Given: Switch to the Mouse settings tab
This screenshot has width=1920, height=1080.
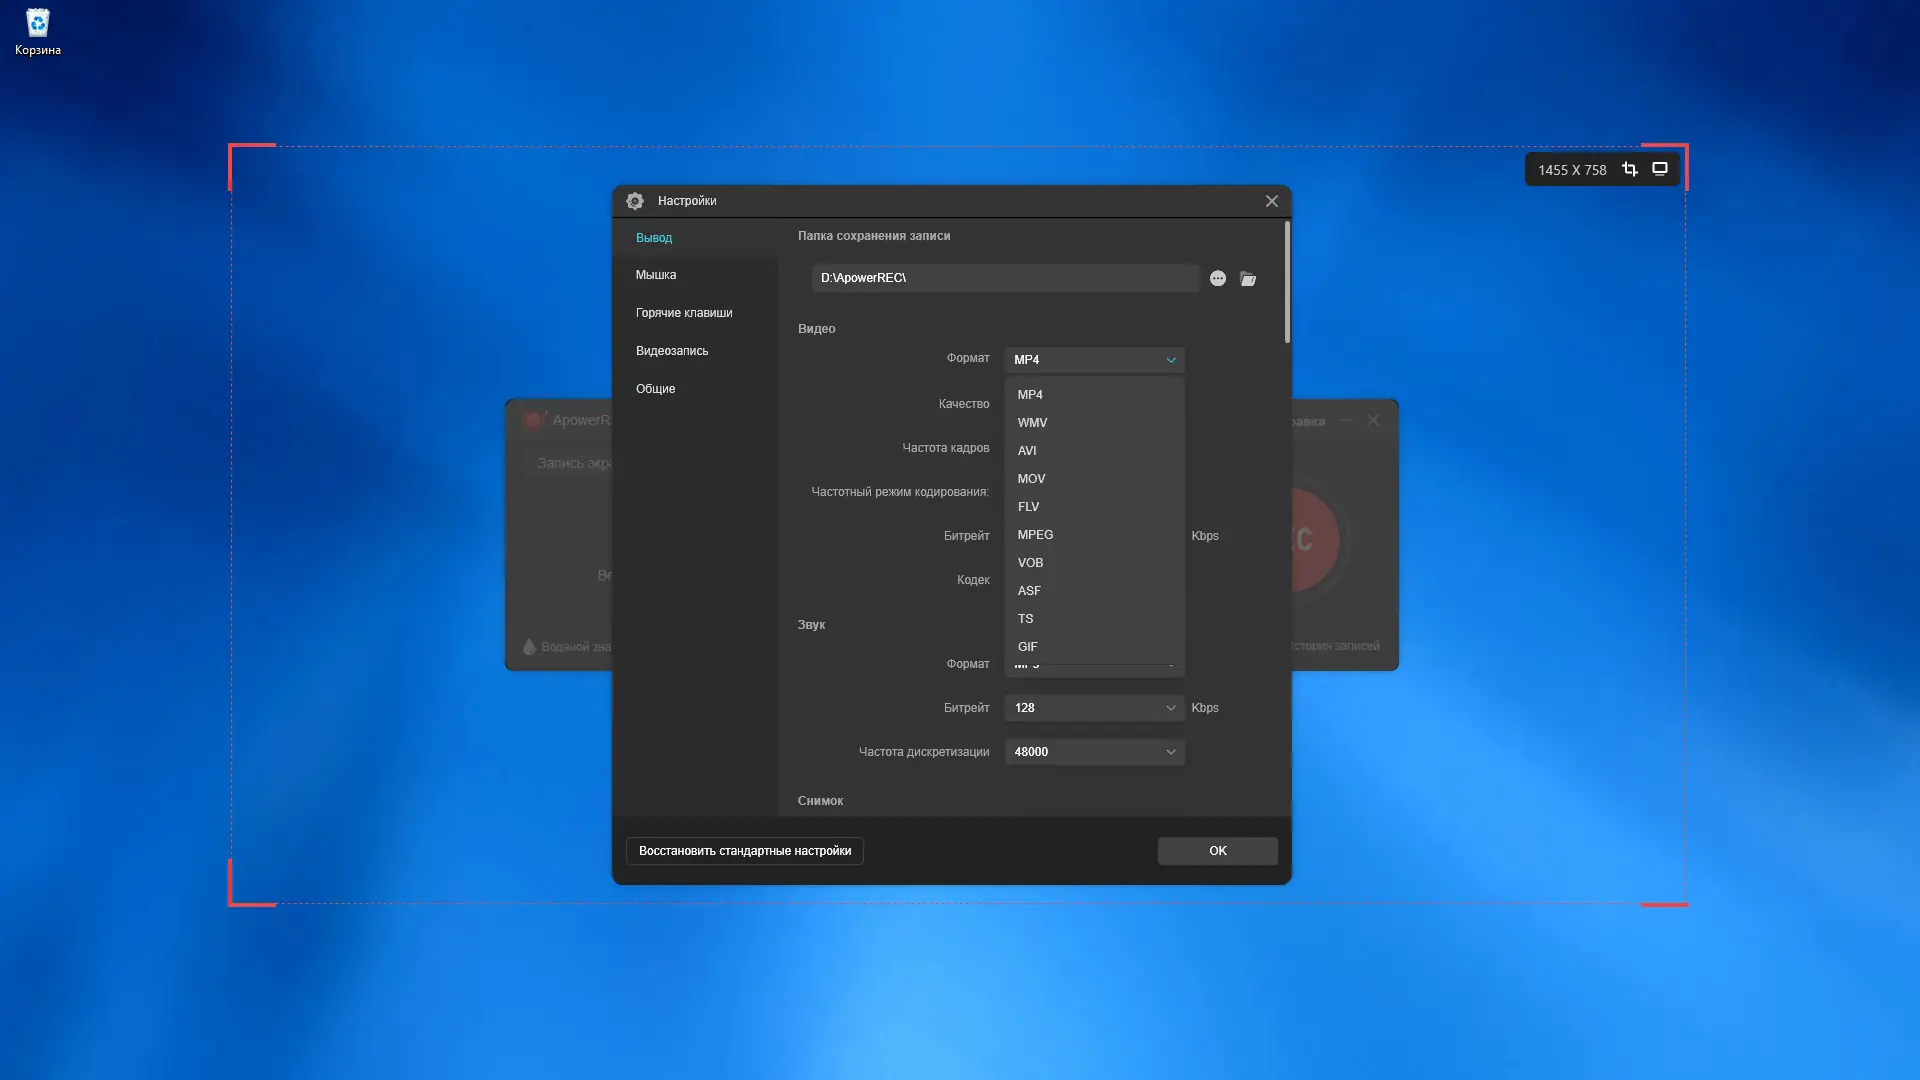Looking at the screenshot, I should (x=656, y=275).
